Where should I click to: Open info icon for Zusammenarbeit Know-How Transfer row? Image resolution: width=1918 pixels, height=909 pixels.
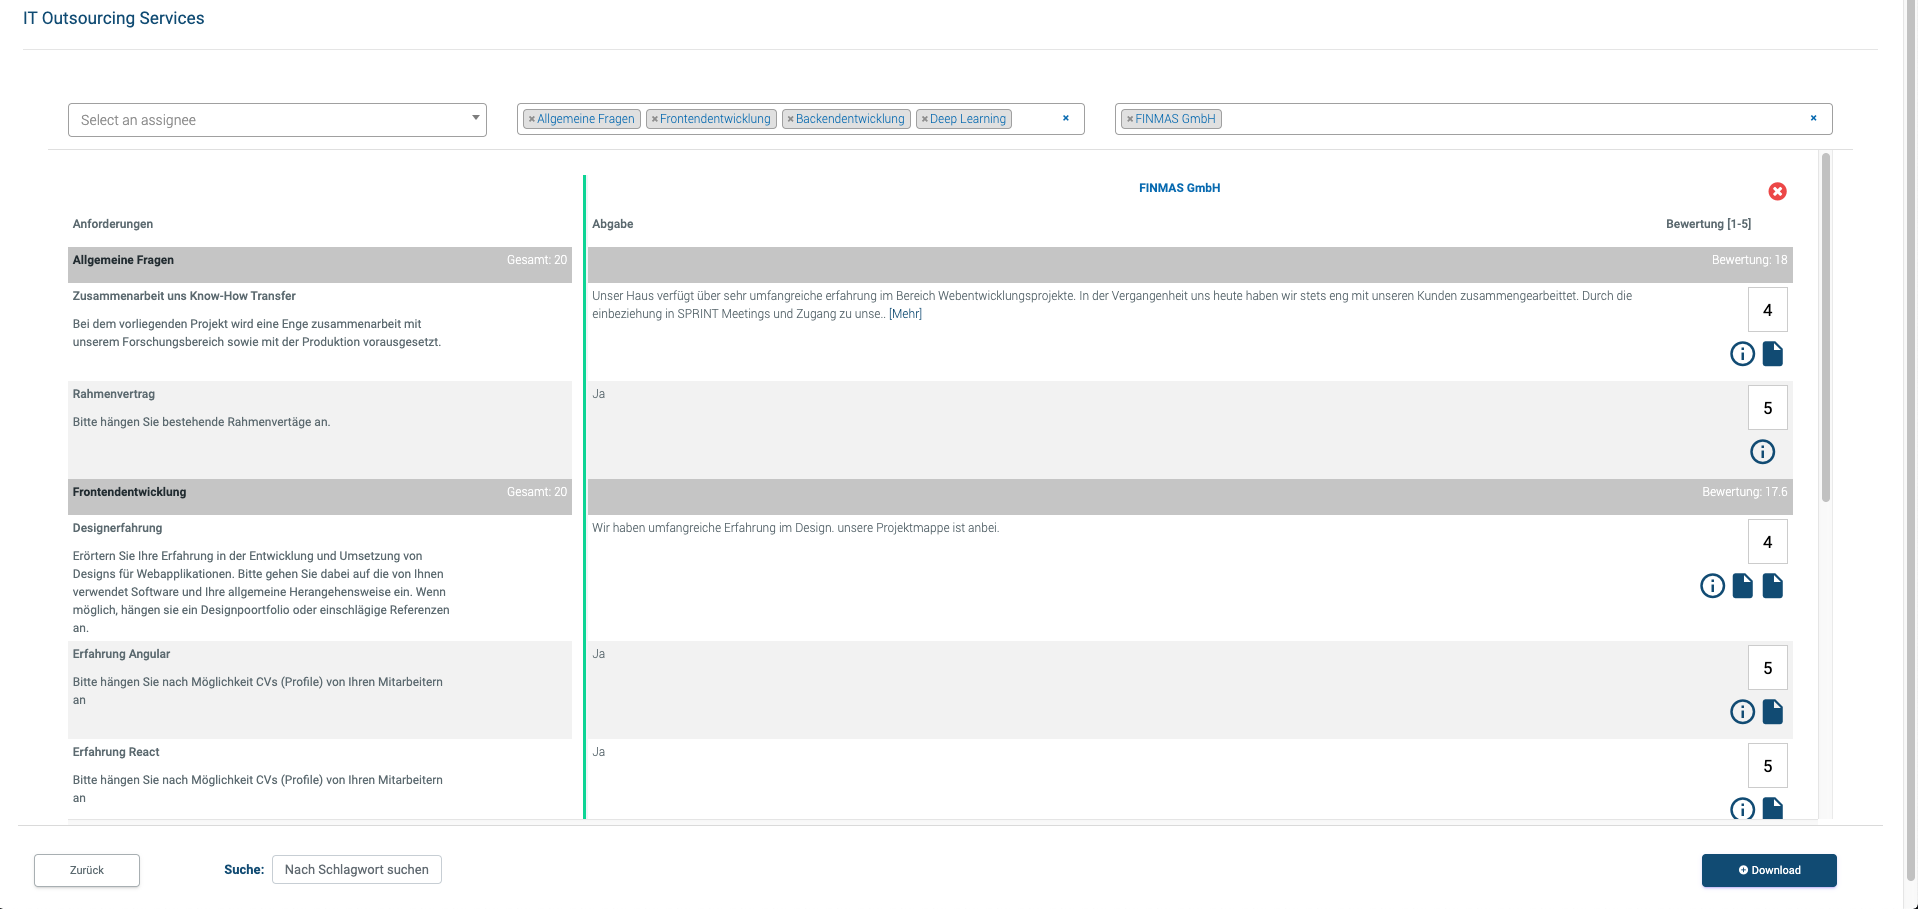point(1742,353)
